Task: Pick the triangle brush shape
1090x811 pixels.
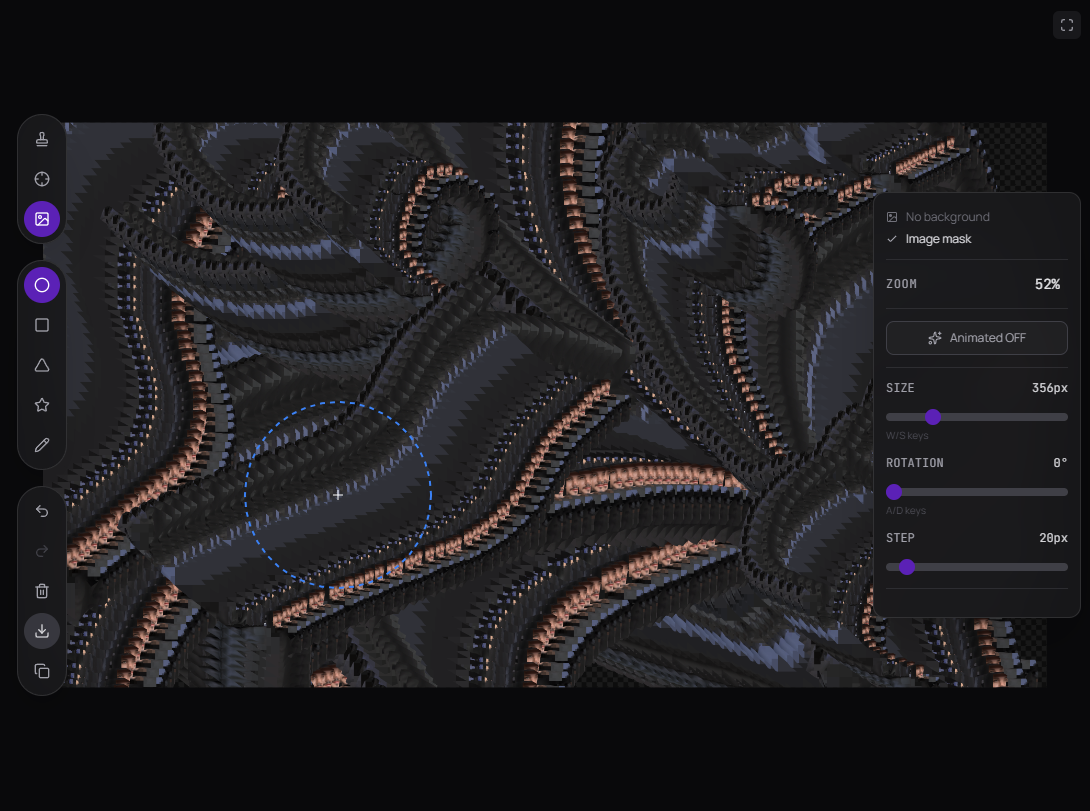Action: pyautogui.click(x=42, y=365)
